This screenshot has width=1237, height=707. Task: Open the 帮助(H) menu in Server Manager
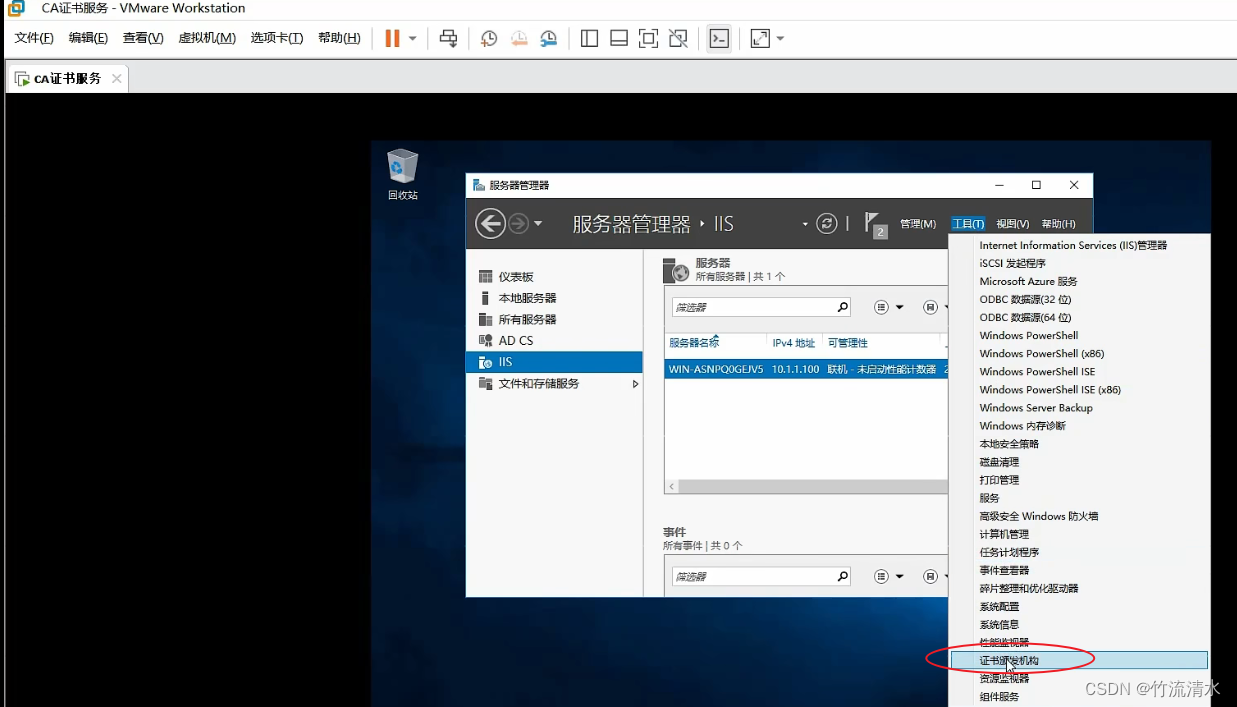(1058, 224)
